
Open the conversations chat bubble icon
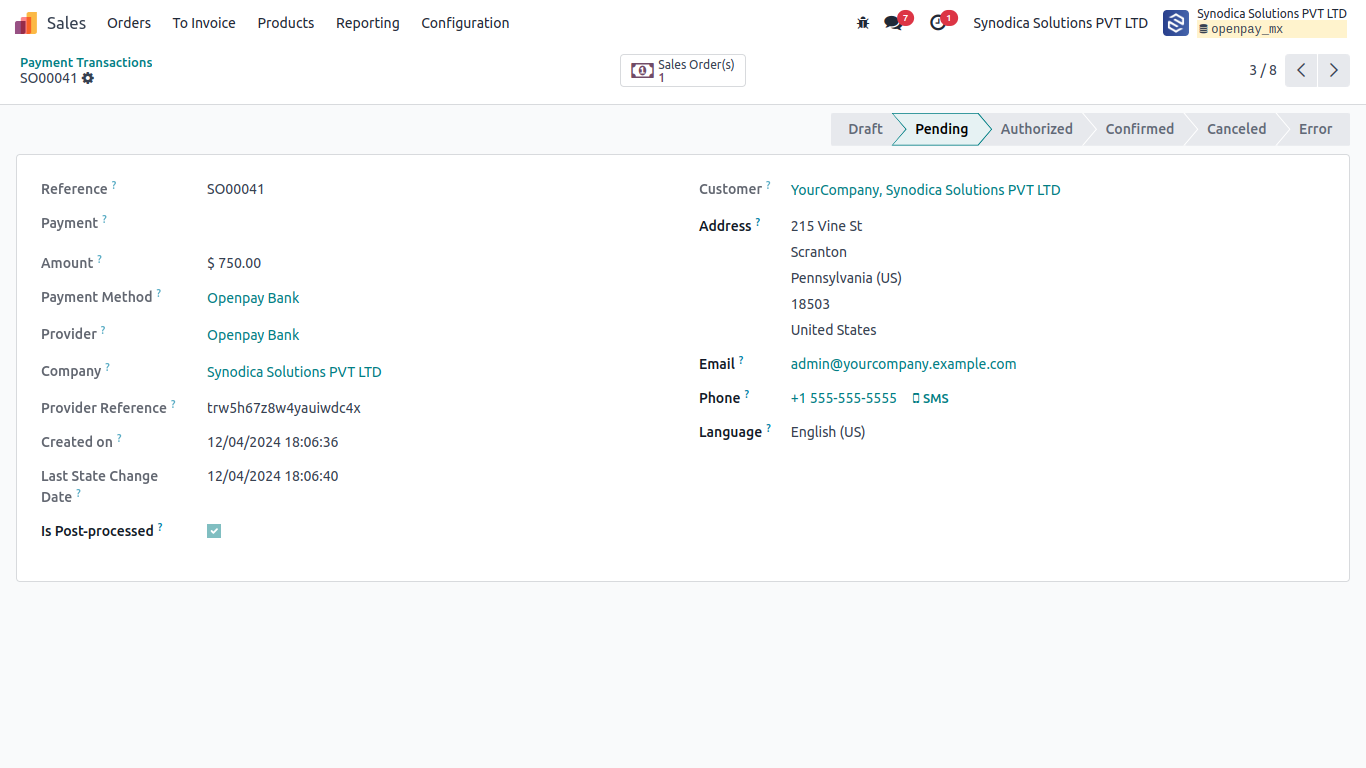(x=893, y=23)
